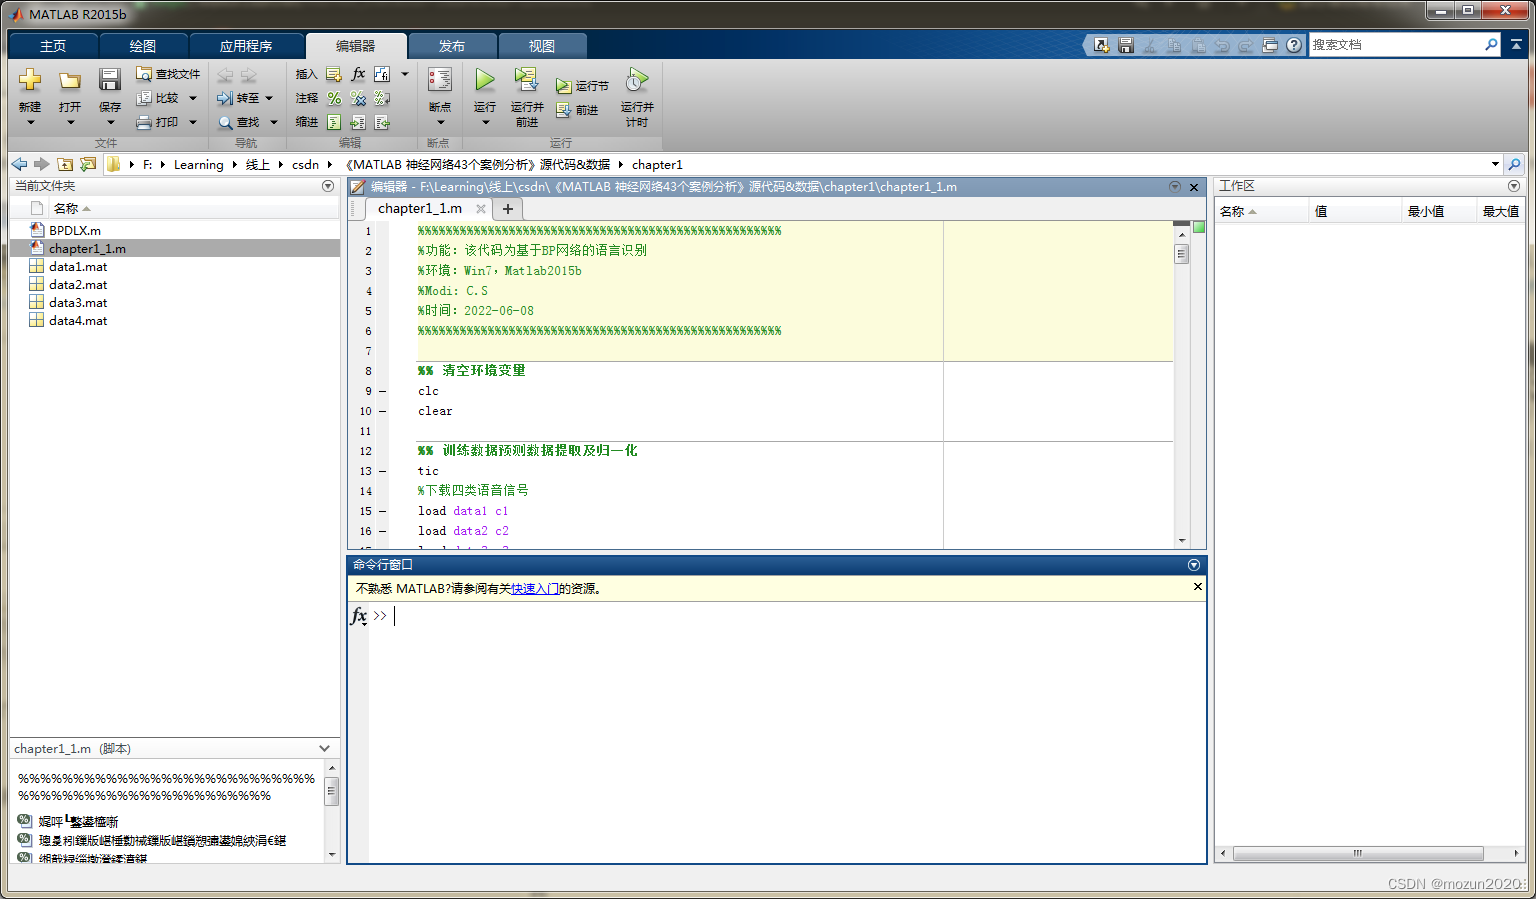The height and width of the screenshot is (899, 1536).
Task: Click the 运行节 (Run Section) button
Action: 582,86
